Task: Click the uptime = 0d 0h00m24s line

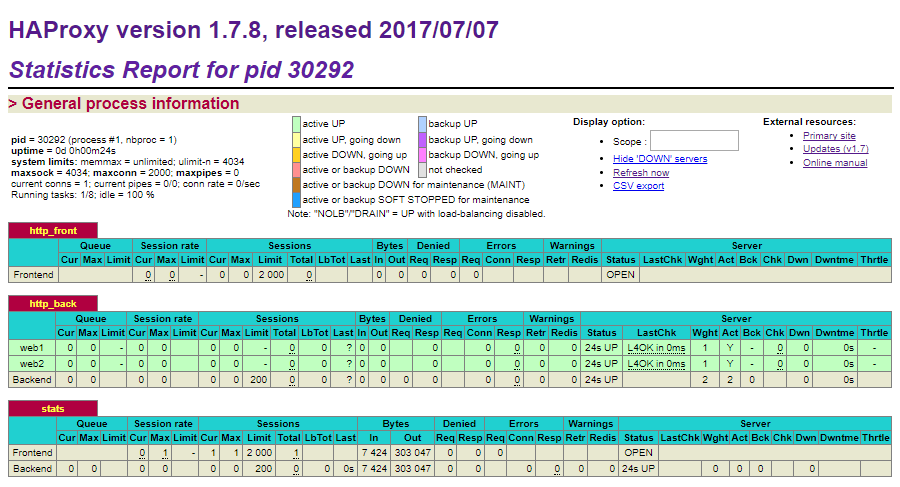Action: click(x=63, y=150)
